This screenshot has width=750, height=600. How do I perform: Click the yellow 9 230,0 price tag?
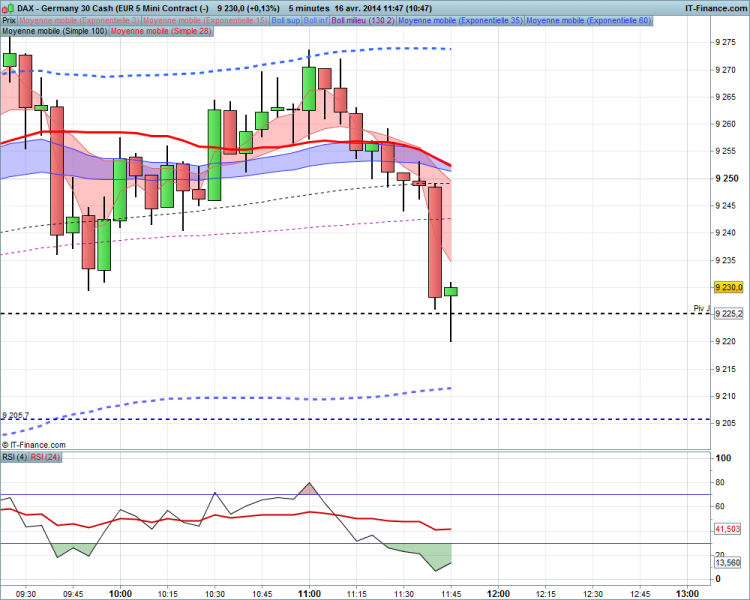click(x=728, y=287)
